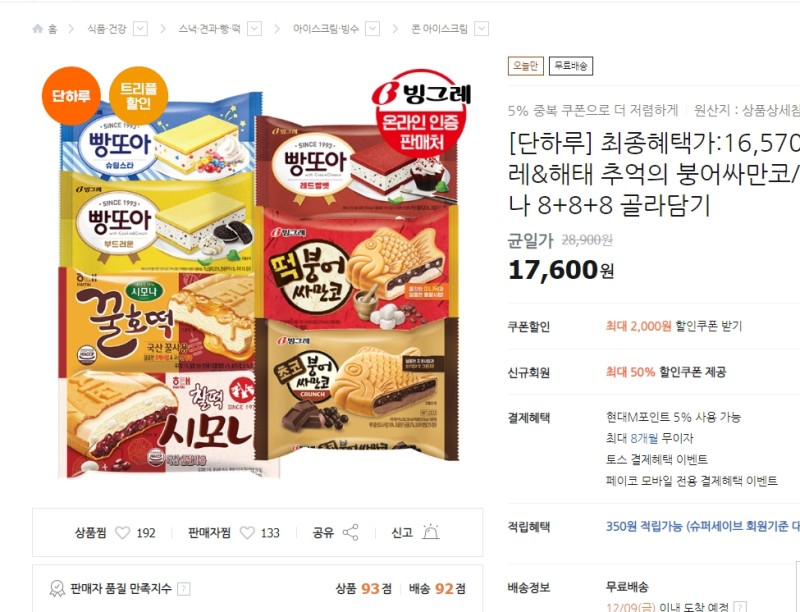Click the home icon in breadcrumb

(38, 29)
